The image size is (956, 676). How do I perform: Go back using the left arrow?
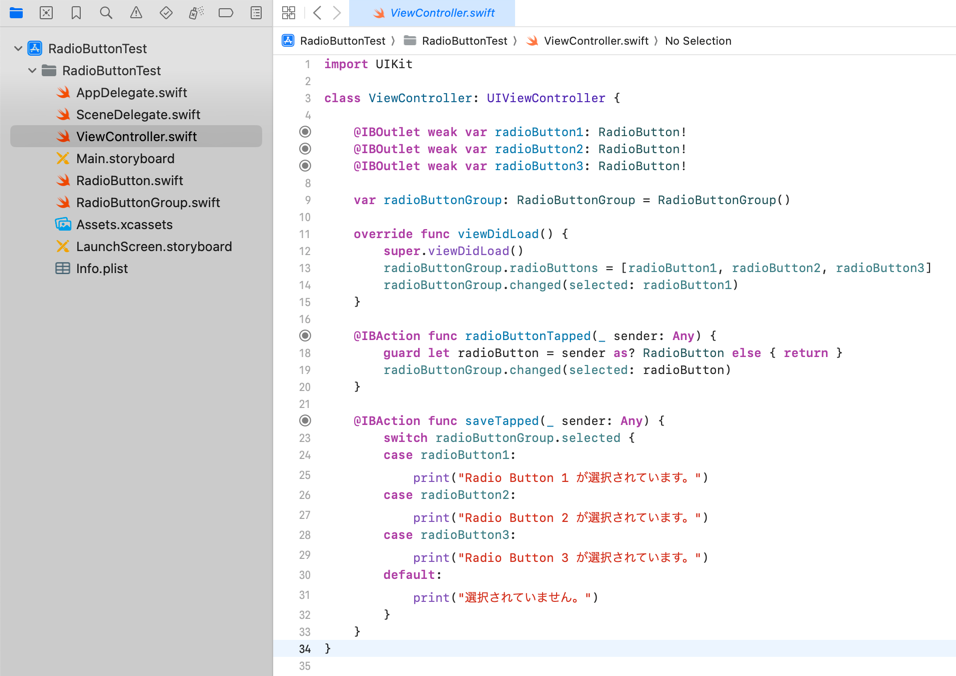pos(317,13)
